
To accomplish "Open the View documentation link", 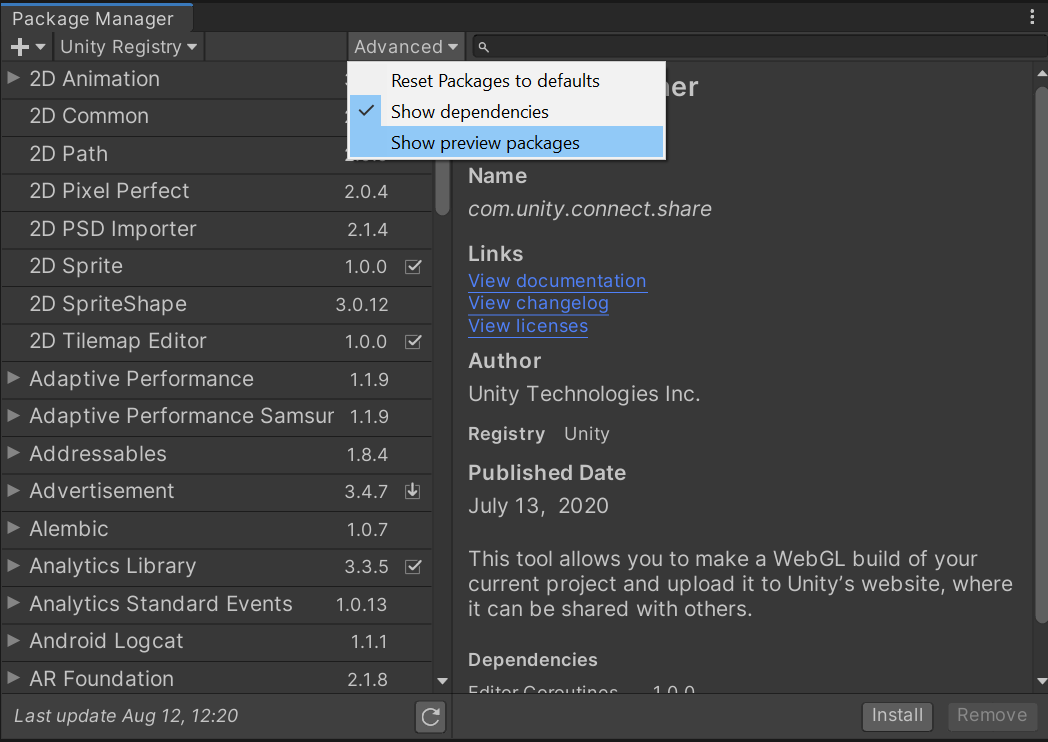I will pyautogui.click(x=557, y=281).
